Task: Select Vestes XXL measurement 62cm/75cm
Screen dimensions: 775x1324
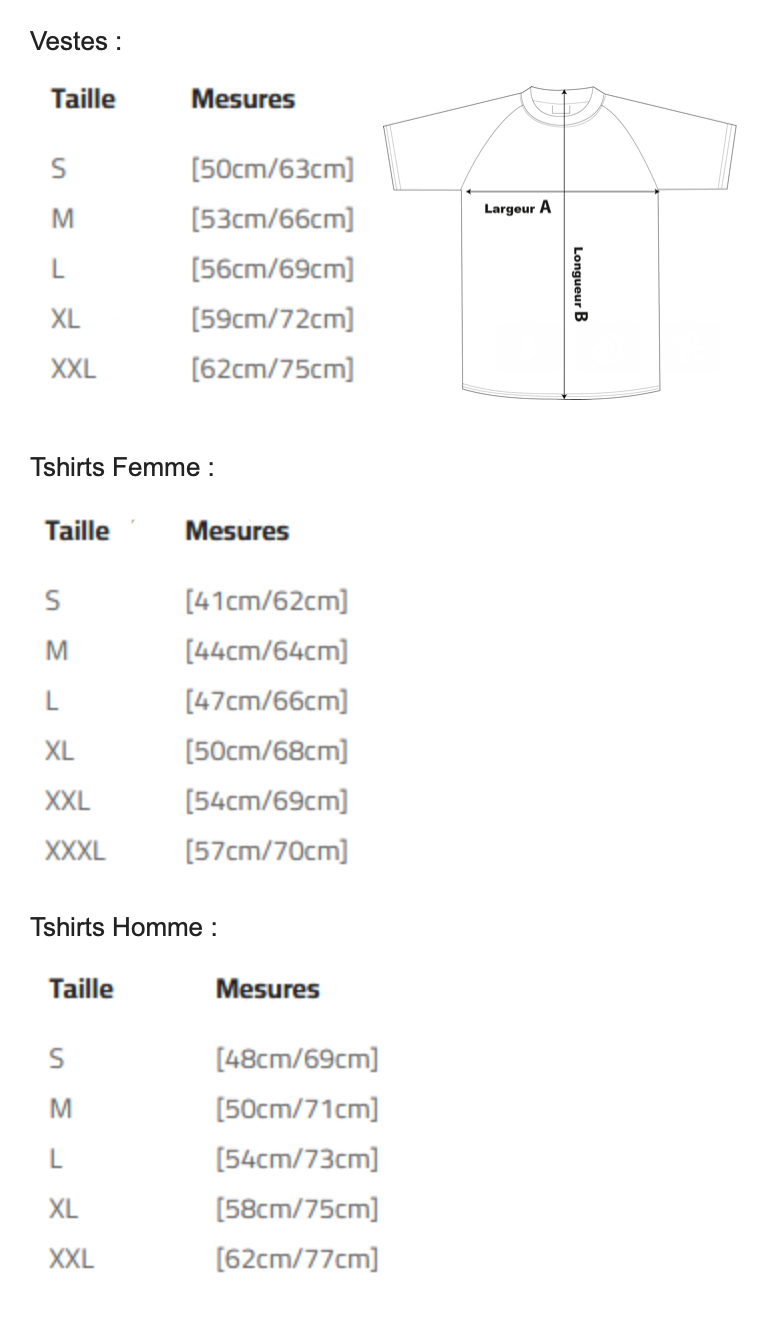Action: click(x=273, y=369)
